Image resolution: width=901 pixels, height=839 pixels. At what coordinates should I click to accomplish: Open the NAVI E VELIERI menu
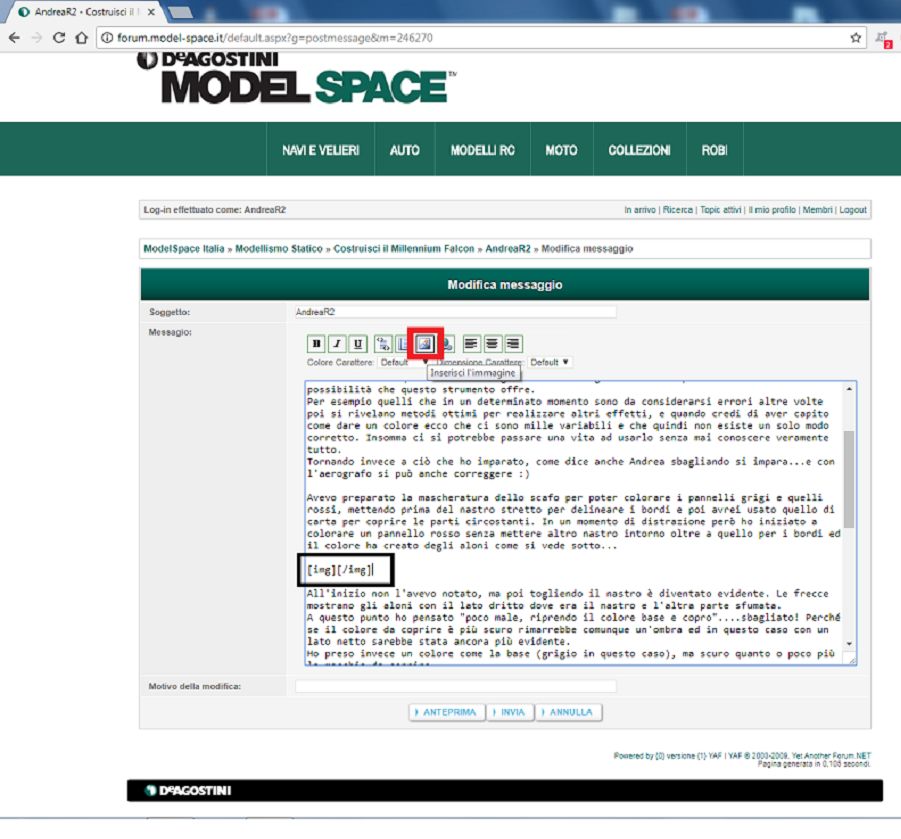click(320, 150)
